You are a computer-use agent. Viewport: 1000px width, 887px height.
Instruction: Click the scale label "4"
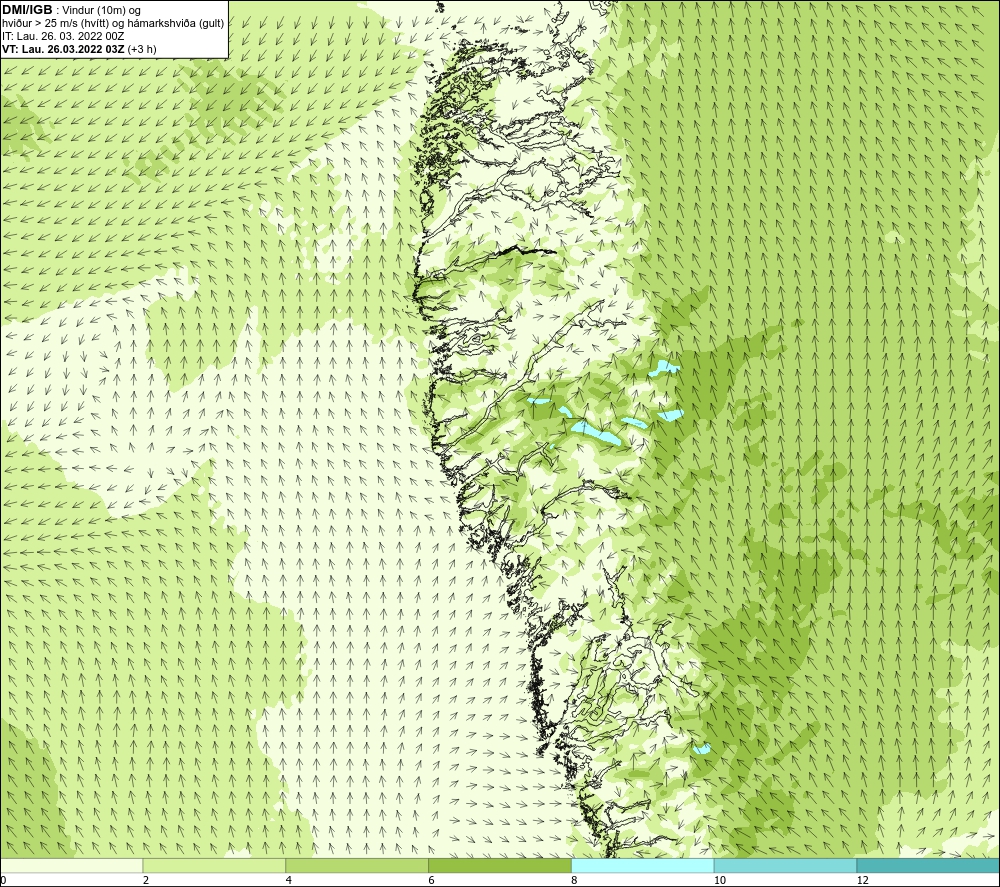click(289, 881)
